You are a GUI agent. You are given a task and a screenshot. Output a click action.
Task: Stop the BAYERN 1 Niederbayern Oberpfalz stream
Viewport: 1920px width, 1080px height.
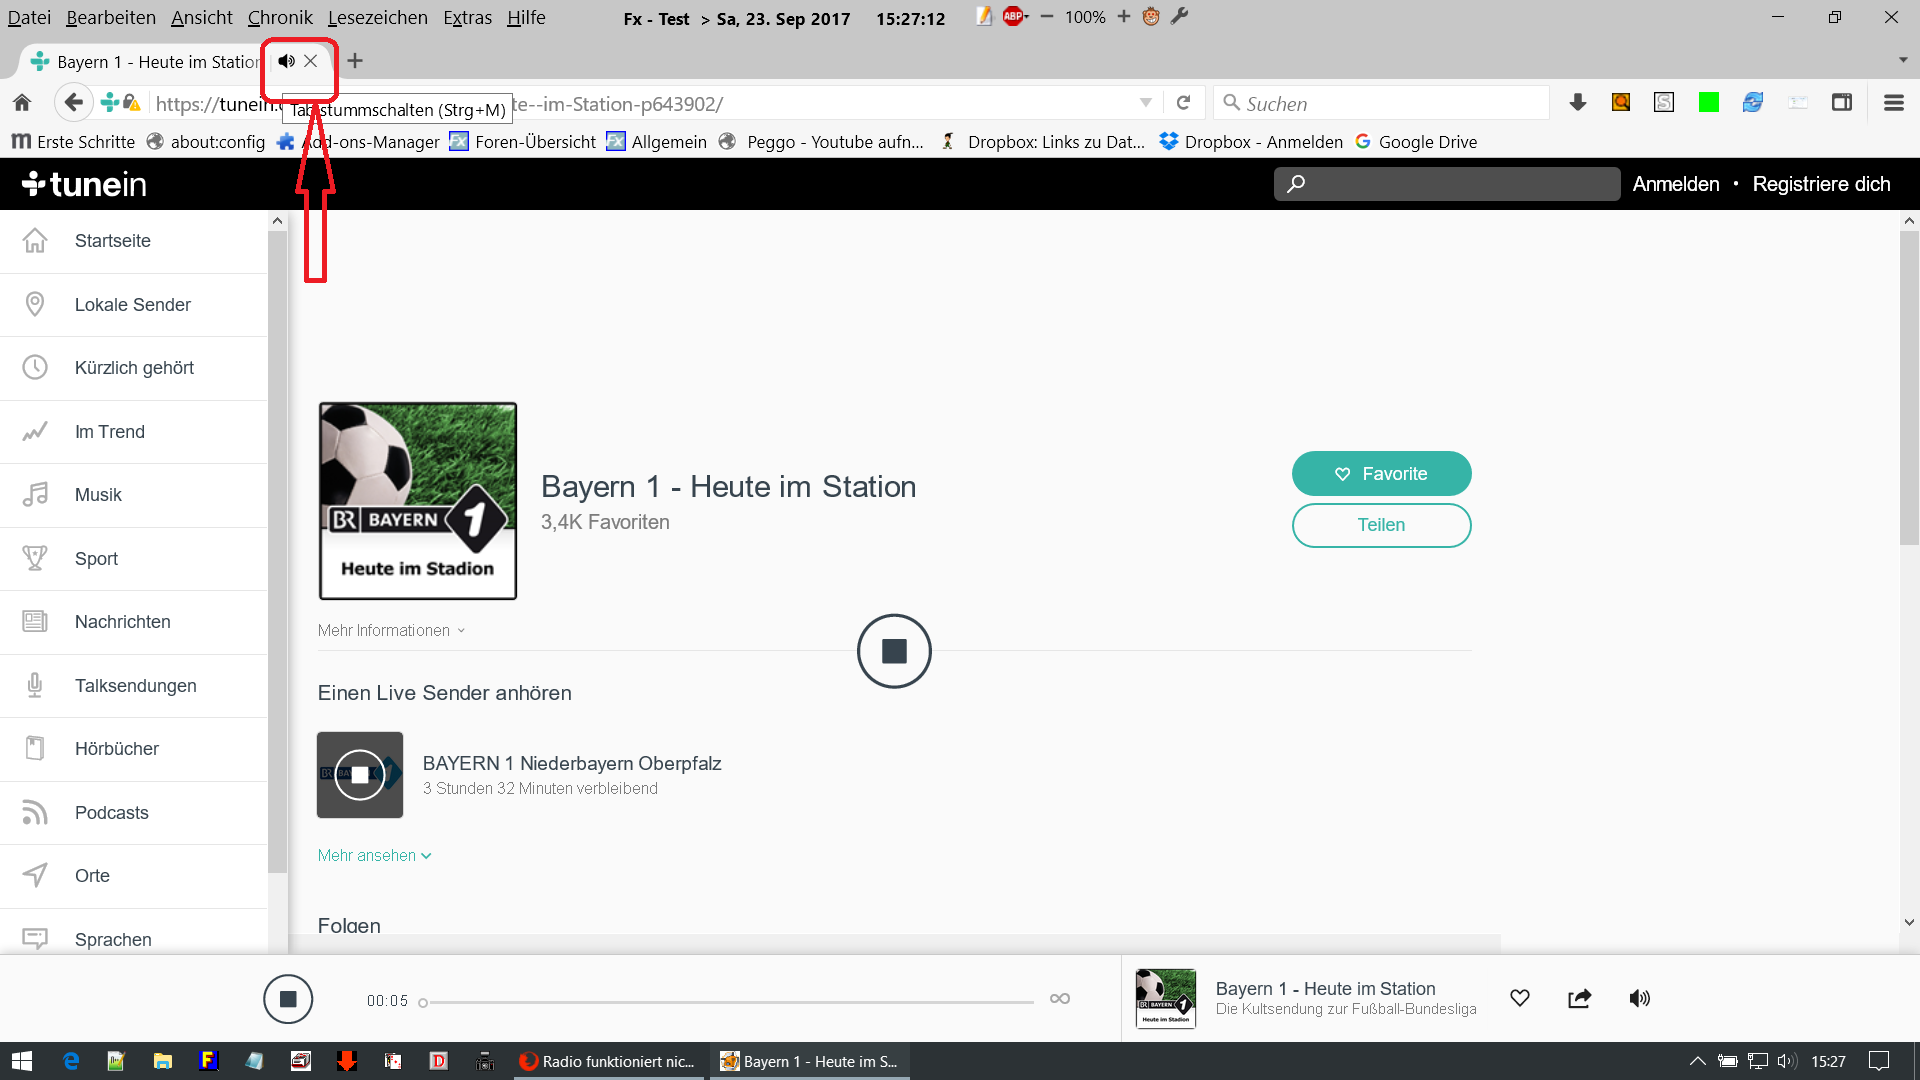pos(360,775)
